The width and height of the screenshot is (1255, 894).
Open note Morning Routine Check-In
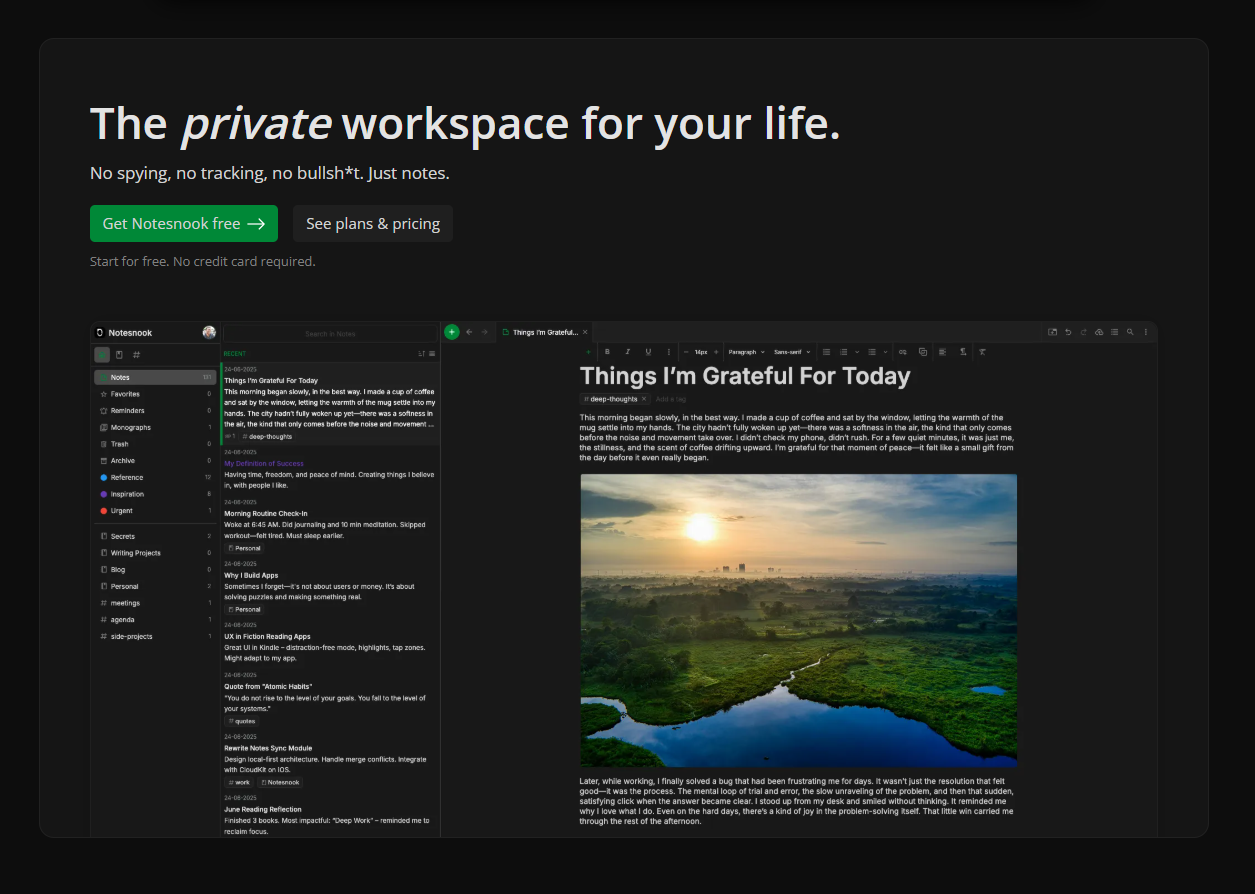330,525
